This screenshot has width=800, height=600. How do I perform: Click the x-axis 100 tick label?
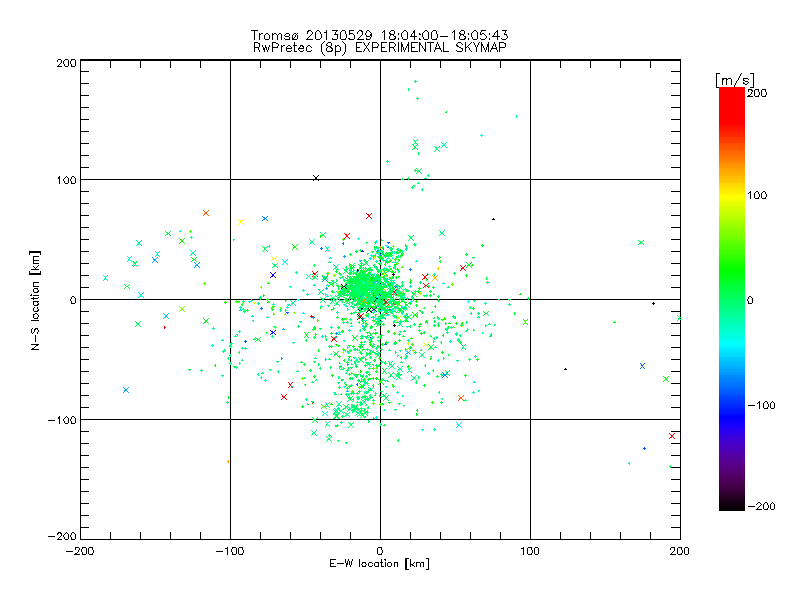coord(530,551)
